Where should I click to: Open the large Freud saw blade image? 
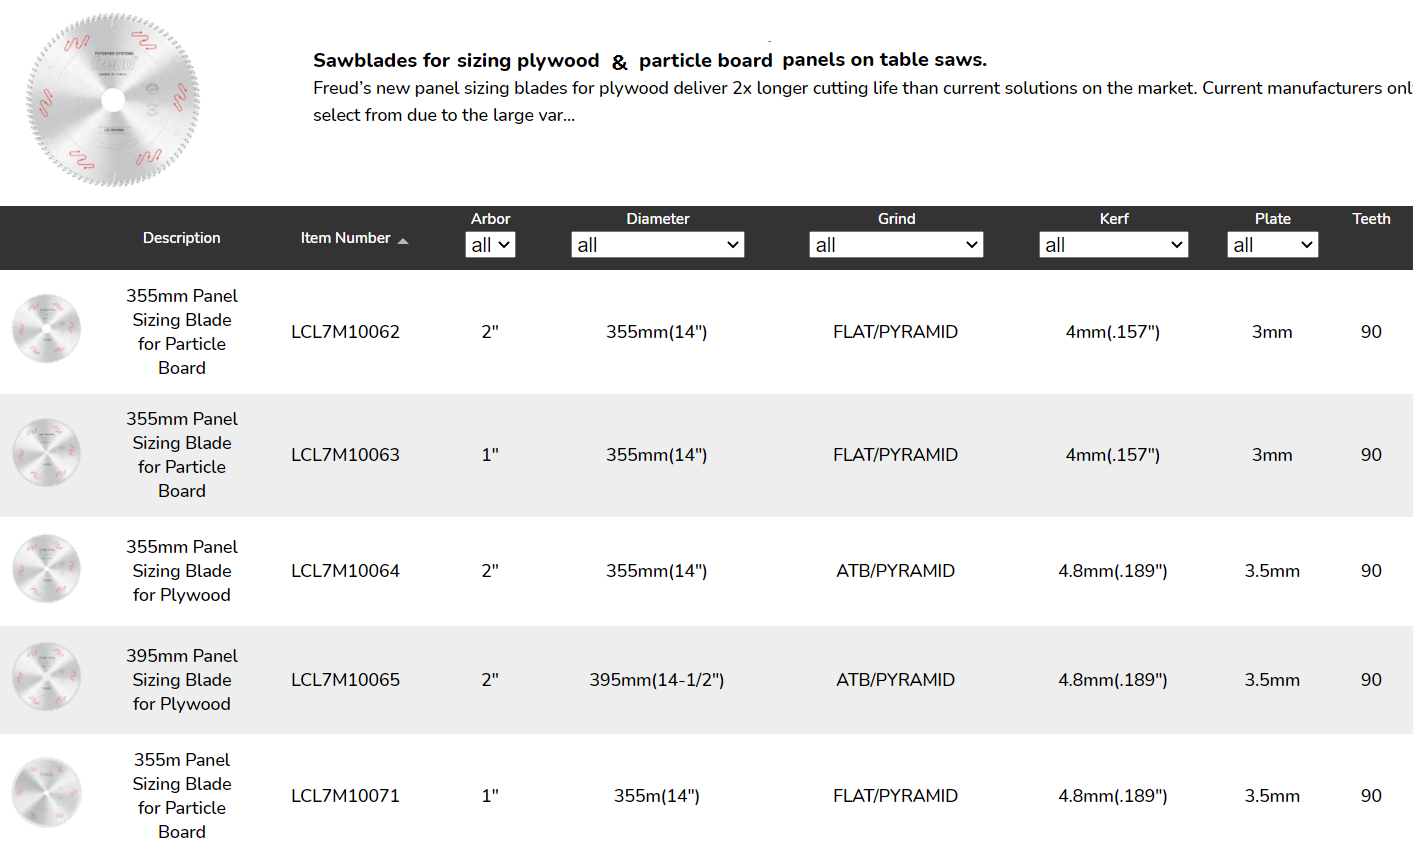(113, 100)
